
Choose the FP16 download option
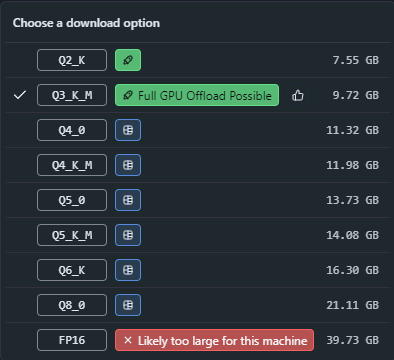[x=72, y=340]
